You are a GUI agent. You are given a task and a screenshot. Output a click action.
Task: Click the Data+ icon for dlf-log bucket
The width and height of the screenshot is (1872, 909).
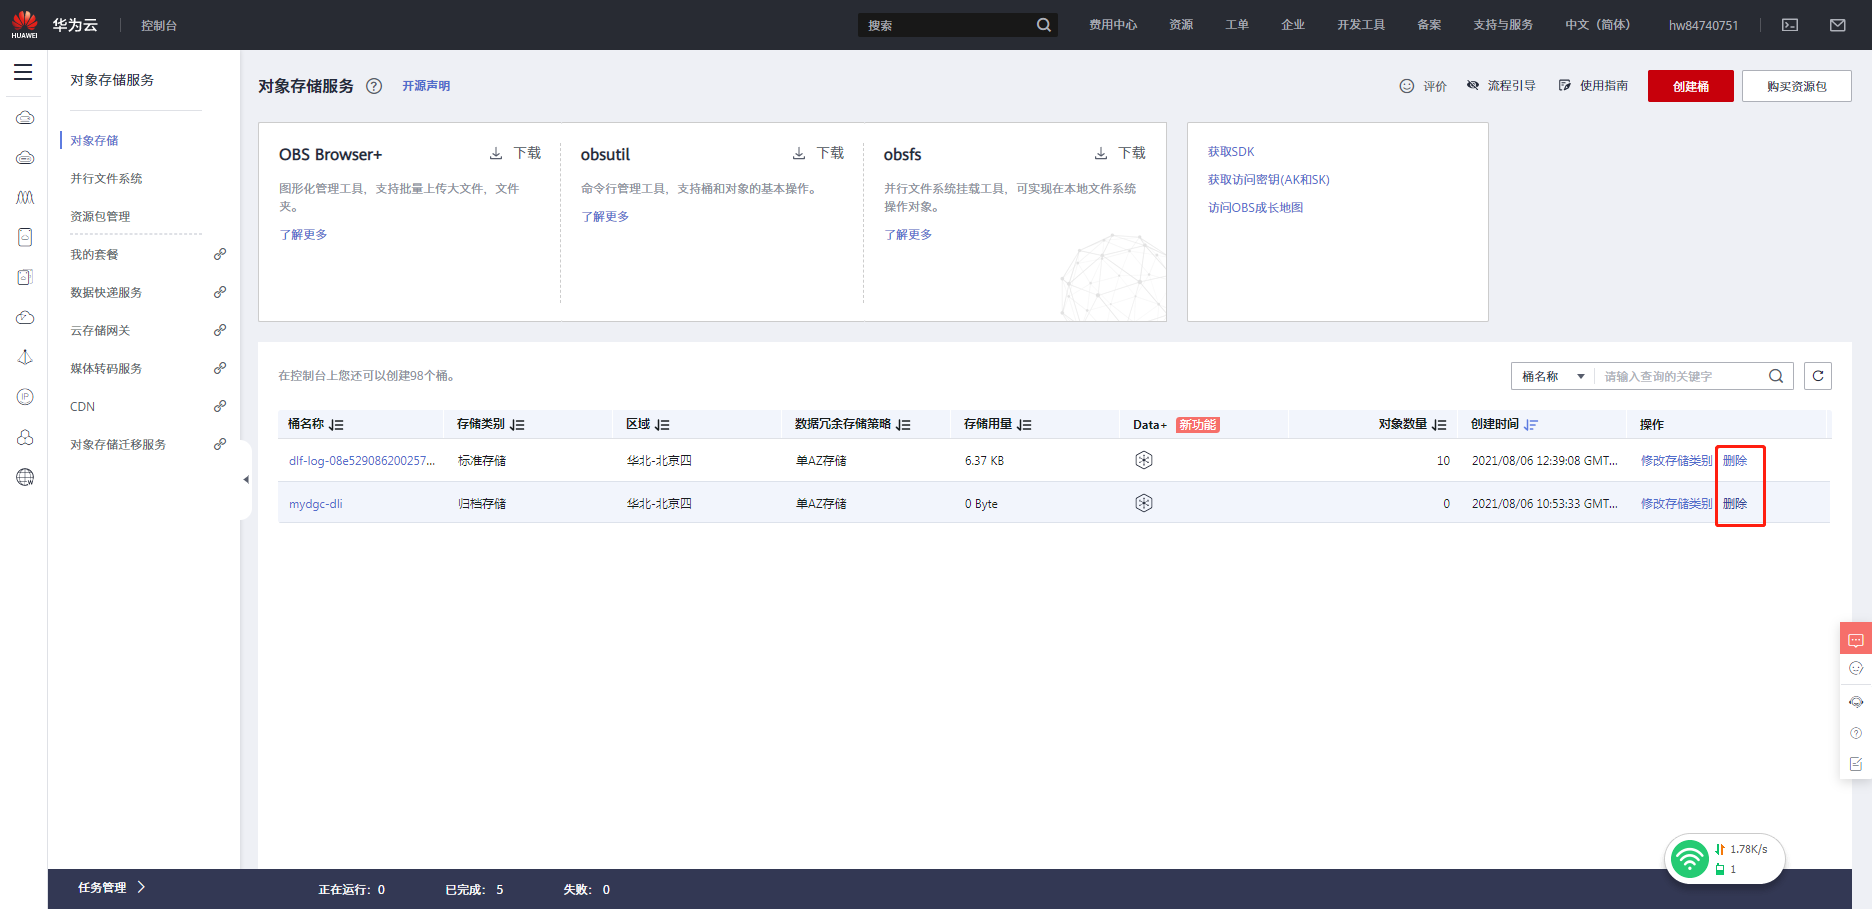click(x=1144, y=460)
